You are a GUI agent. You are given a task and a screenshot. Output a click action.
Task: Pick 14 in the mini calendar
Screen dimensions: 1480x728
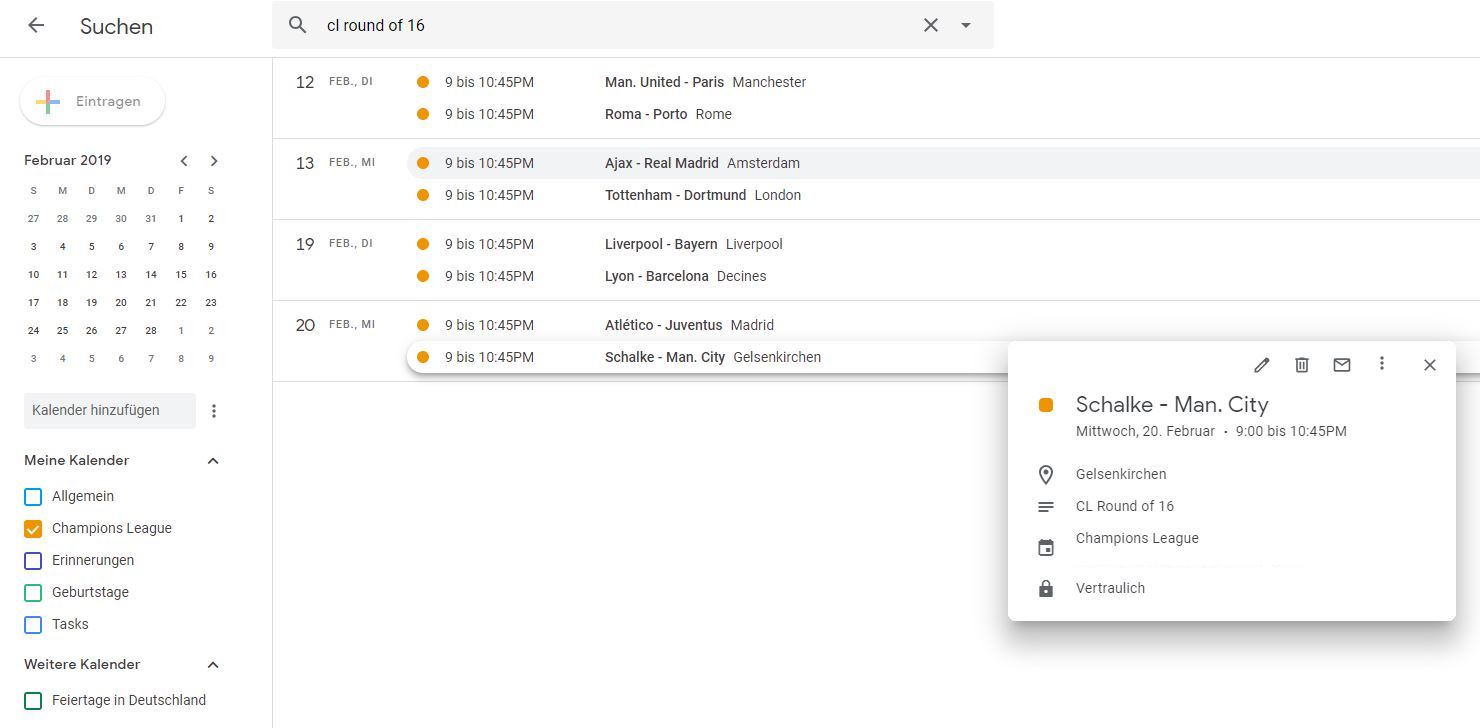pyautogui.click(x=151, y=274)
